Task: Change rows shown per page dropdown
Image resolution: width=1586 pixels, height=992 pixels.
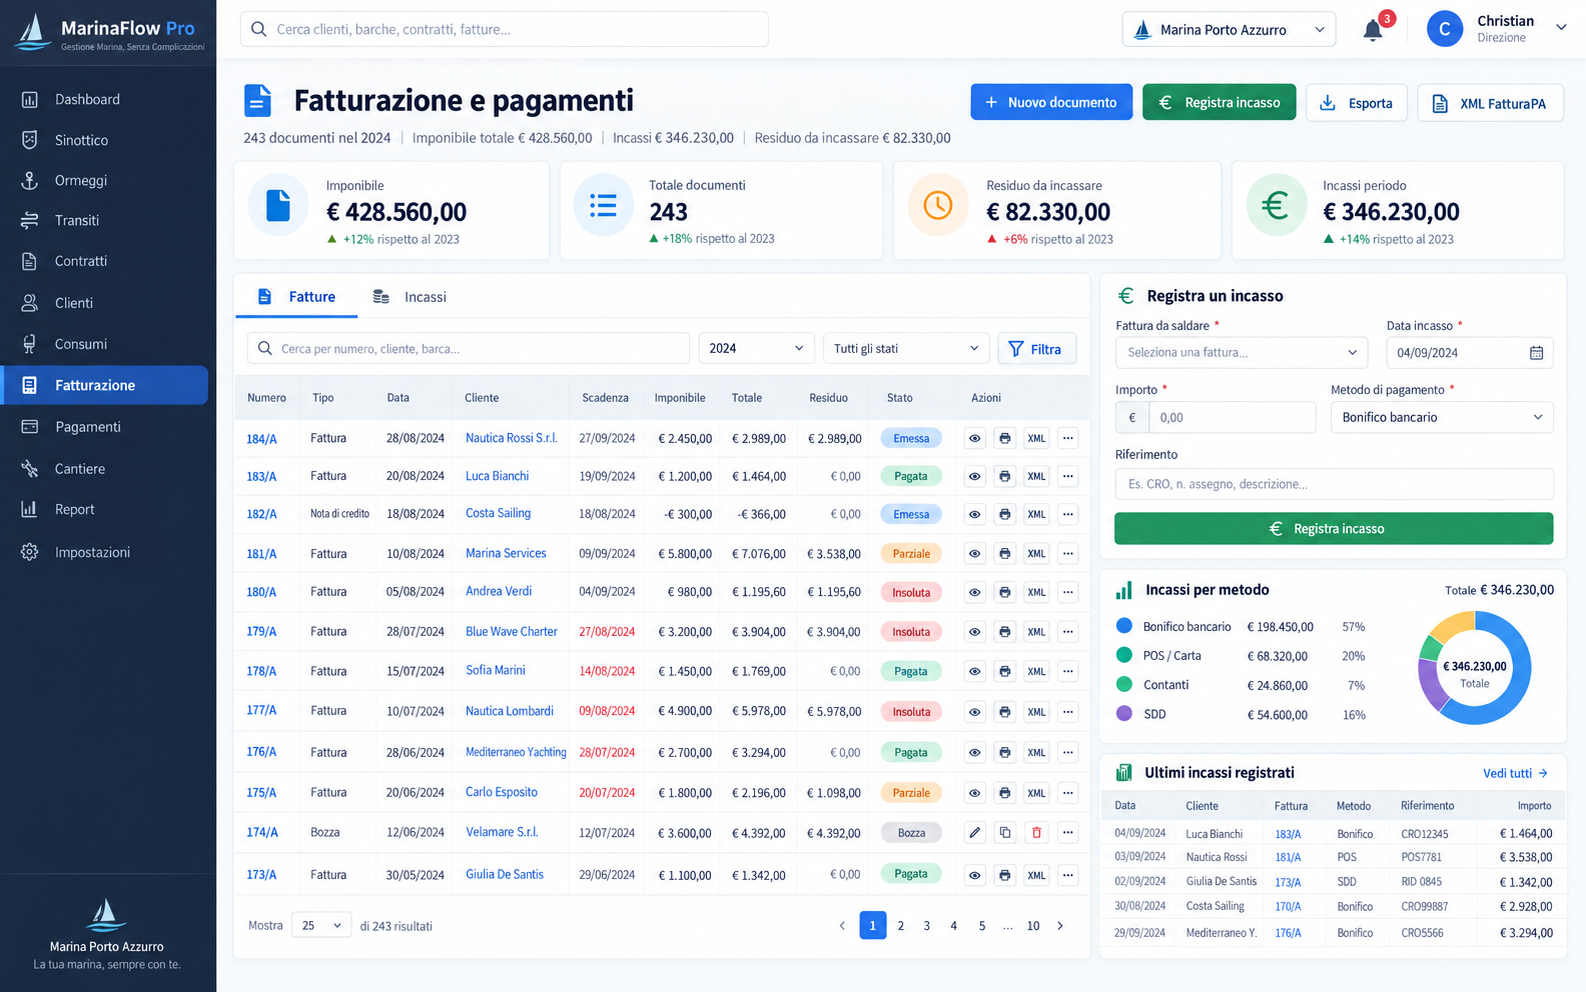Action: pyautogui.click(x=321, y=926)
